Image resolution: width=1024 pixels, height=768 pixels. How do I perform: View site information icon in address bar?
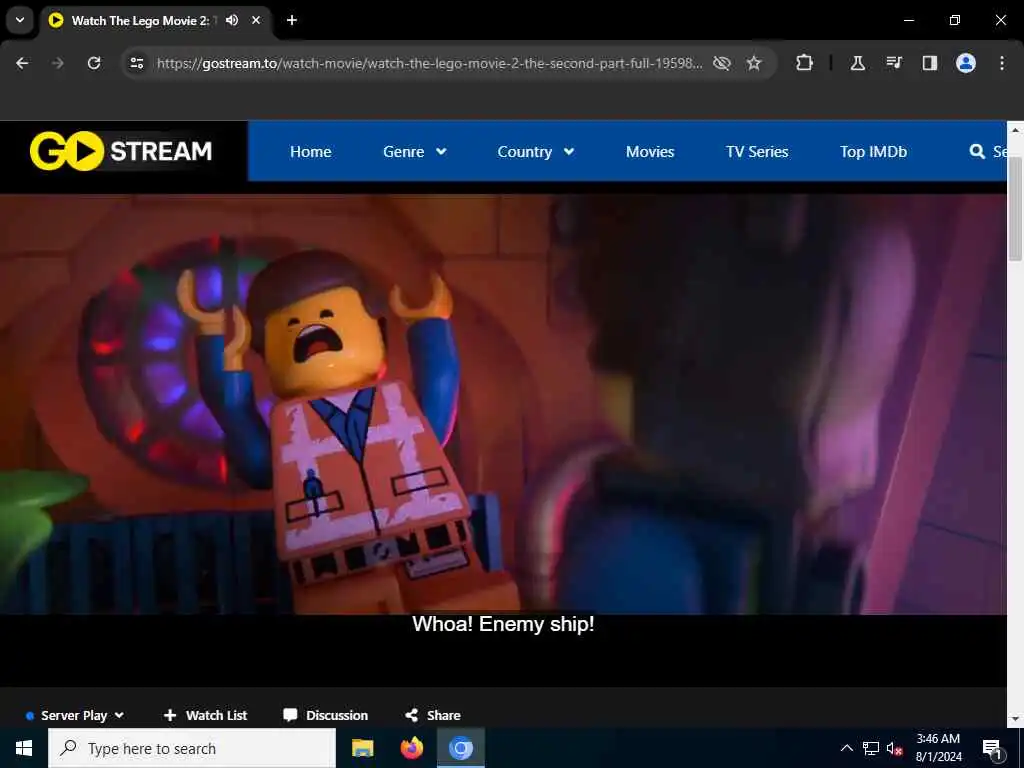tap(136, 63)
